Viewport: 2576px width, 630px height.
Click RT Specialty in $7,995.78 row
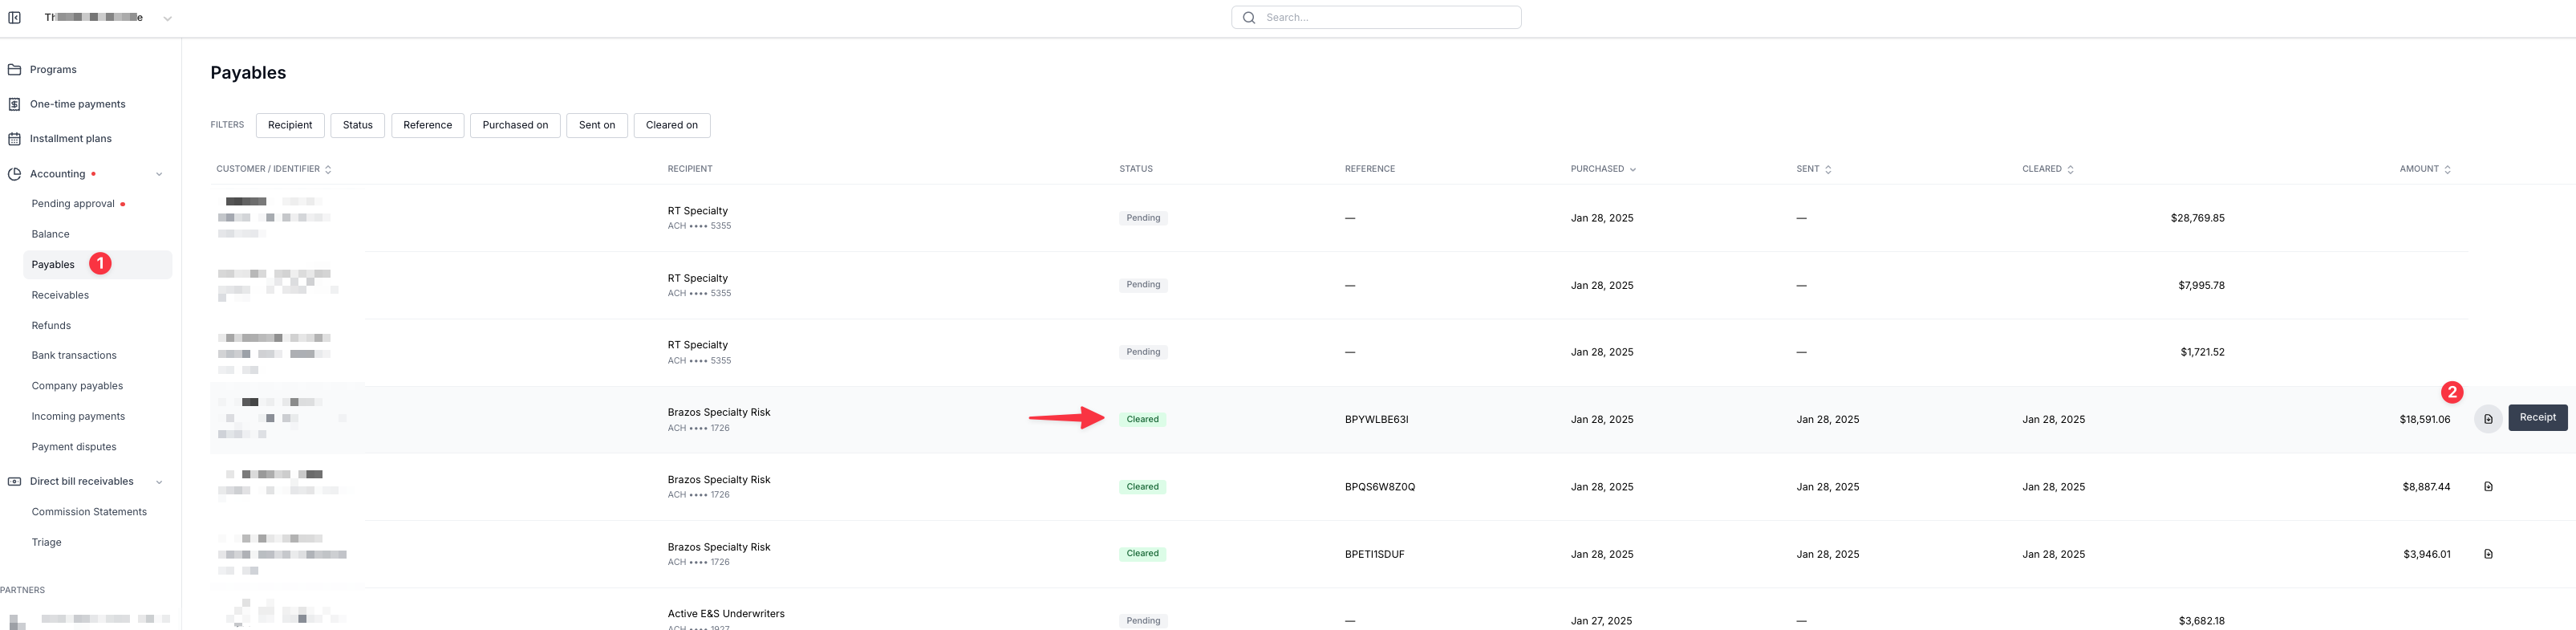(x=698, y=278)
